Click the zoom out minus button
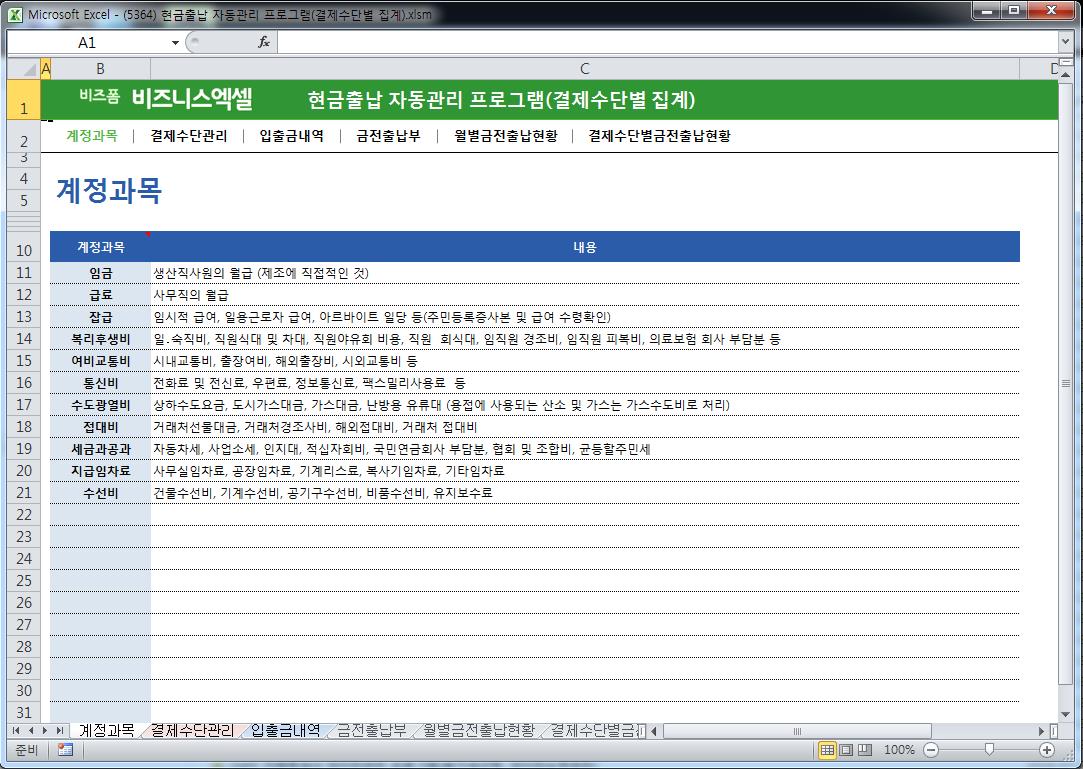Screen dimensions: 1083x769 point(931,750)
